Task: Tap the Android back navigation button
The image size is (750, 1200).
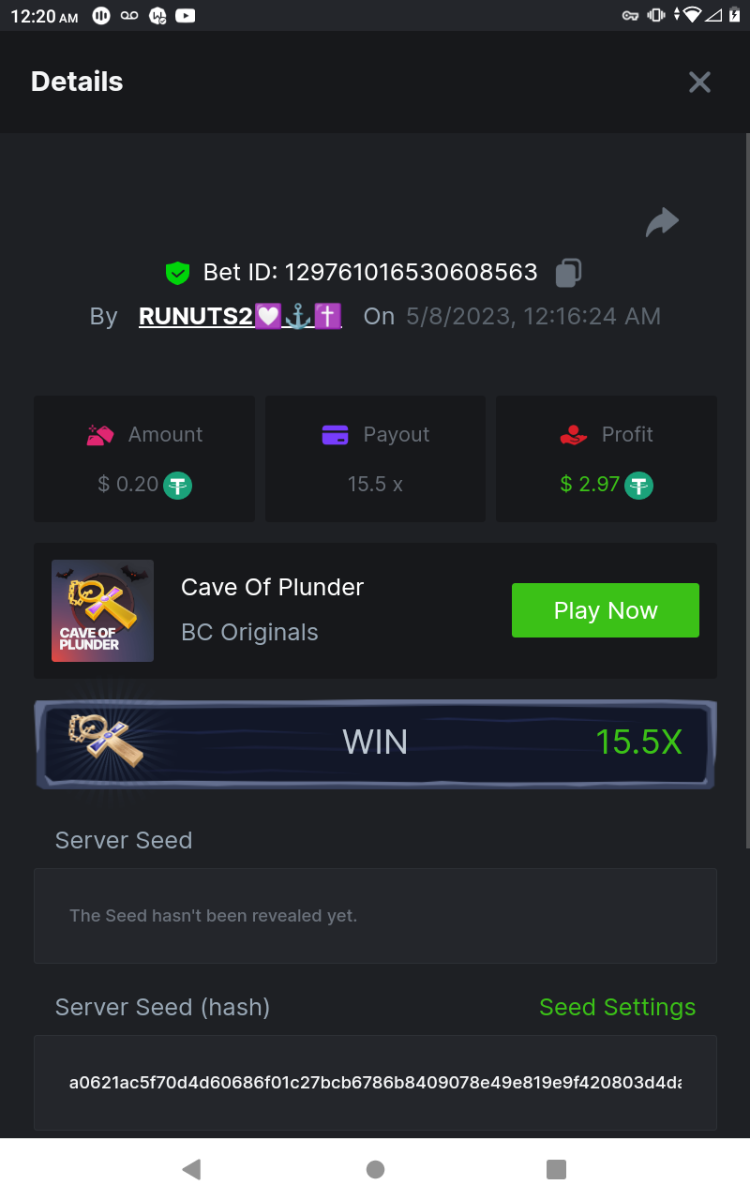Action: [192, 1169]
